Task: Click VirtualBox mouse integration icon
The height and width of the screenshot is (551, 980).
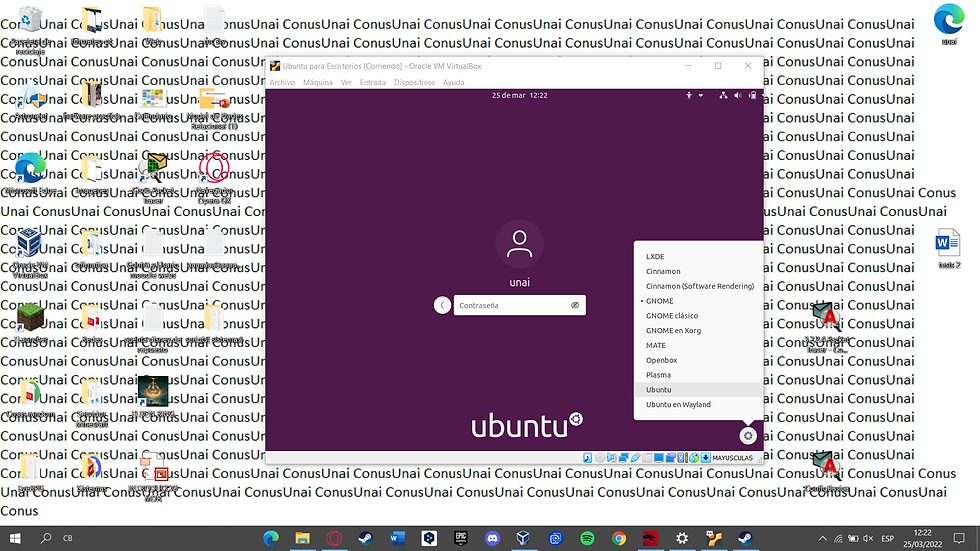Action: (694, 458)
